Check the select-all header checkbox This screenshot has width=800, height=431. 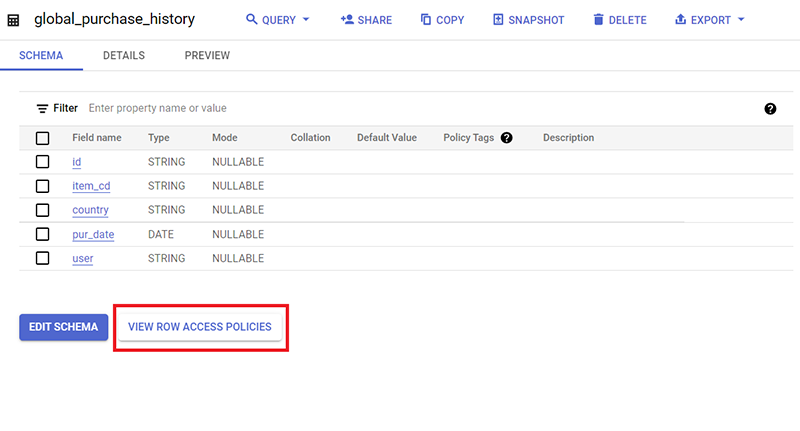click(x=43, y=138)
